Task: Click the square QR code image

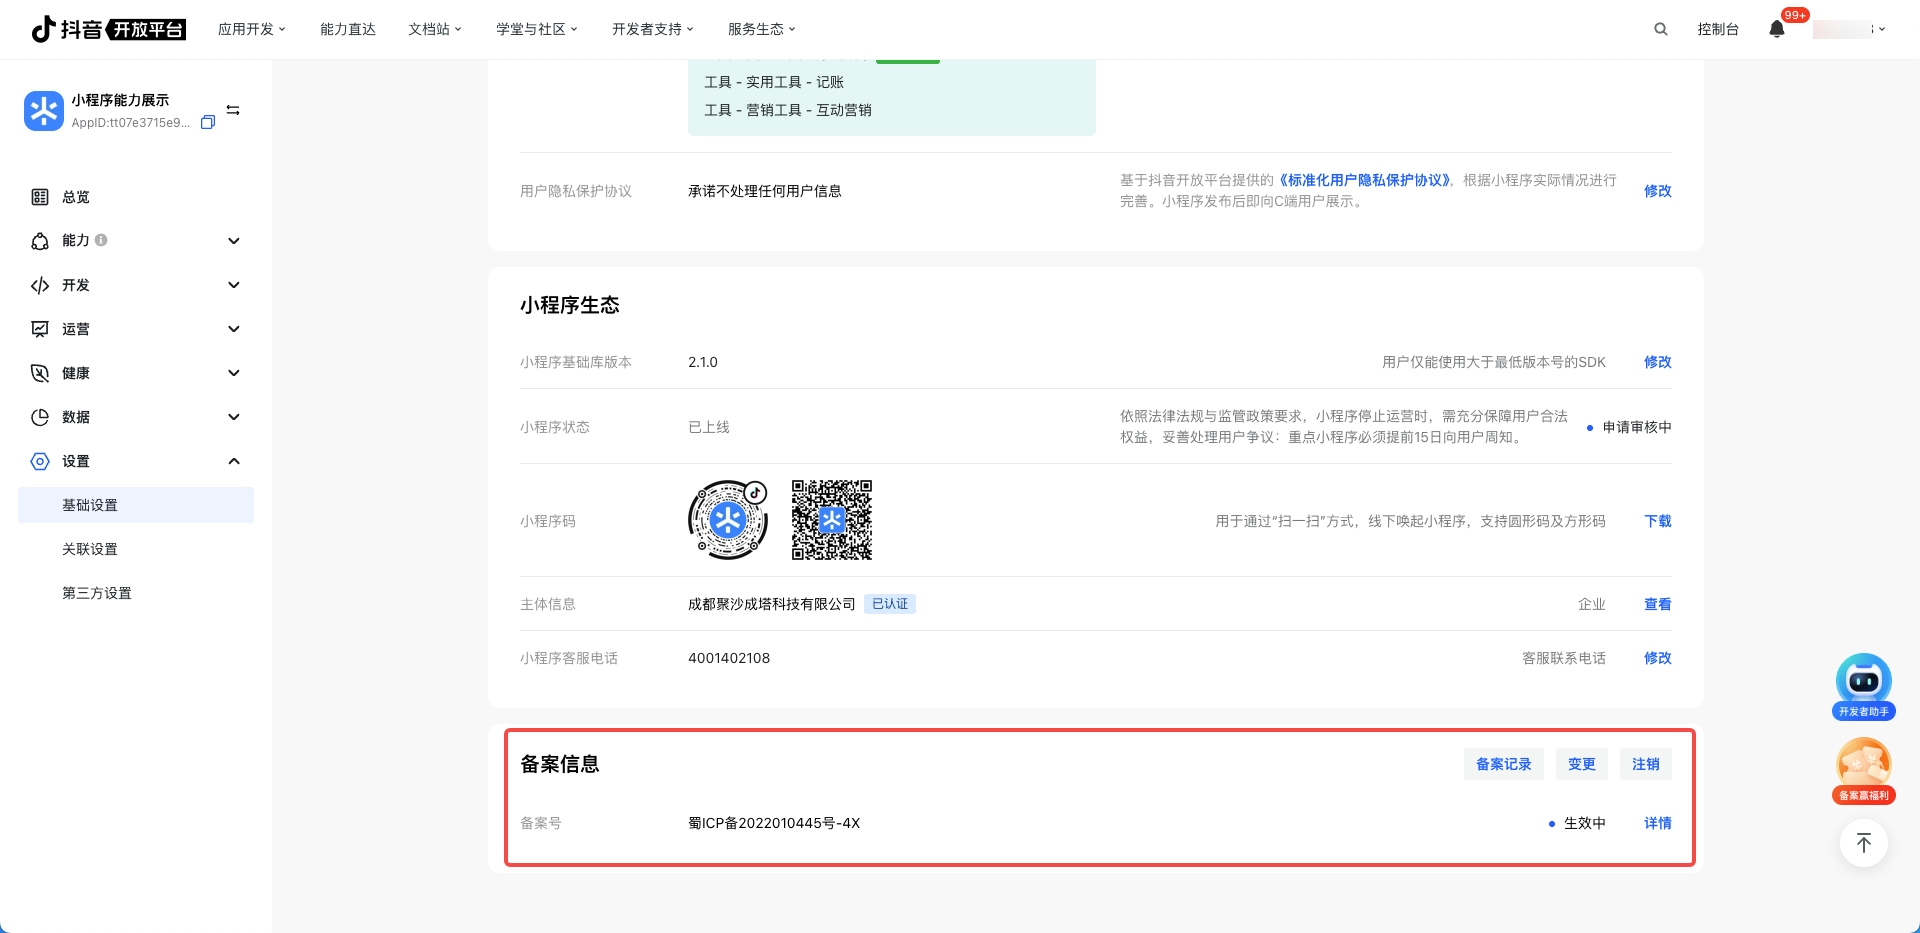Action: [x=831, y=520]
